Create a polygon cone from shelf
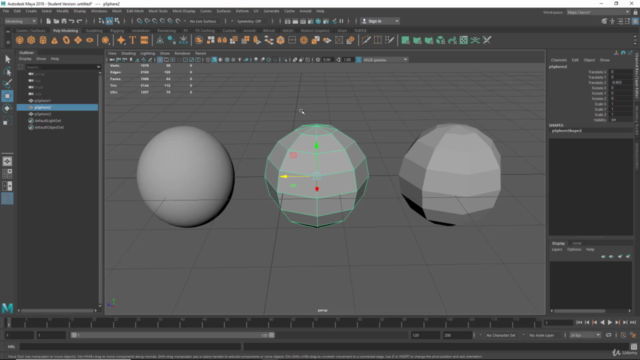 coord(54,40)
